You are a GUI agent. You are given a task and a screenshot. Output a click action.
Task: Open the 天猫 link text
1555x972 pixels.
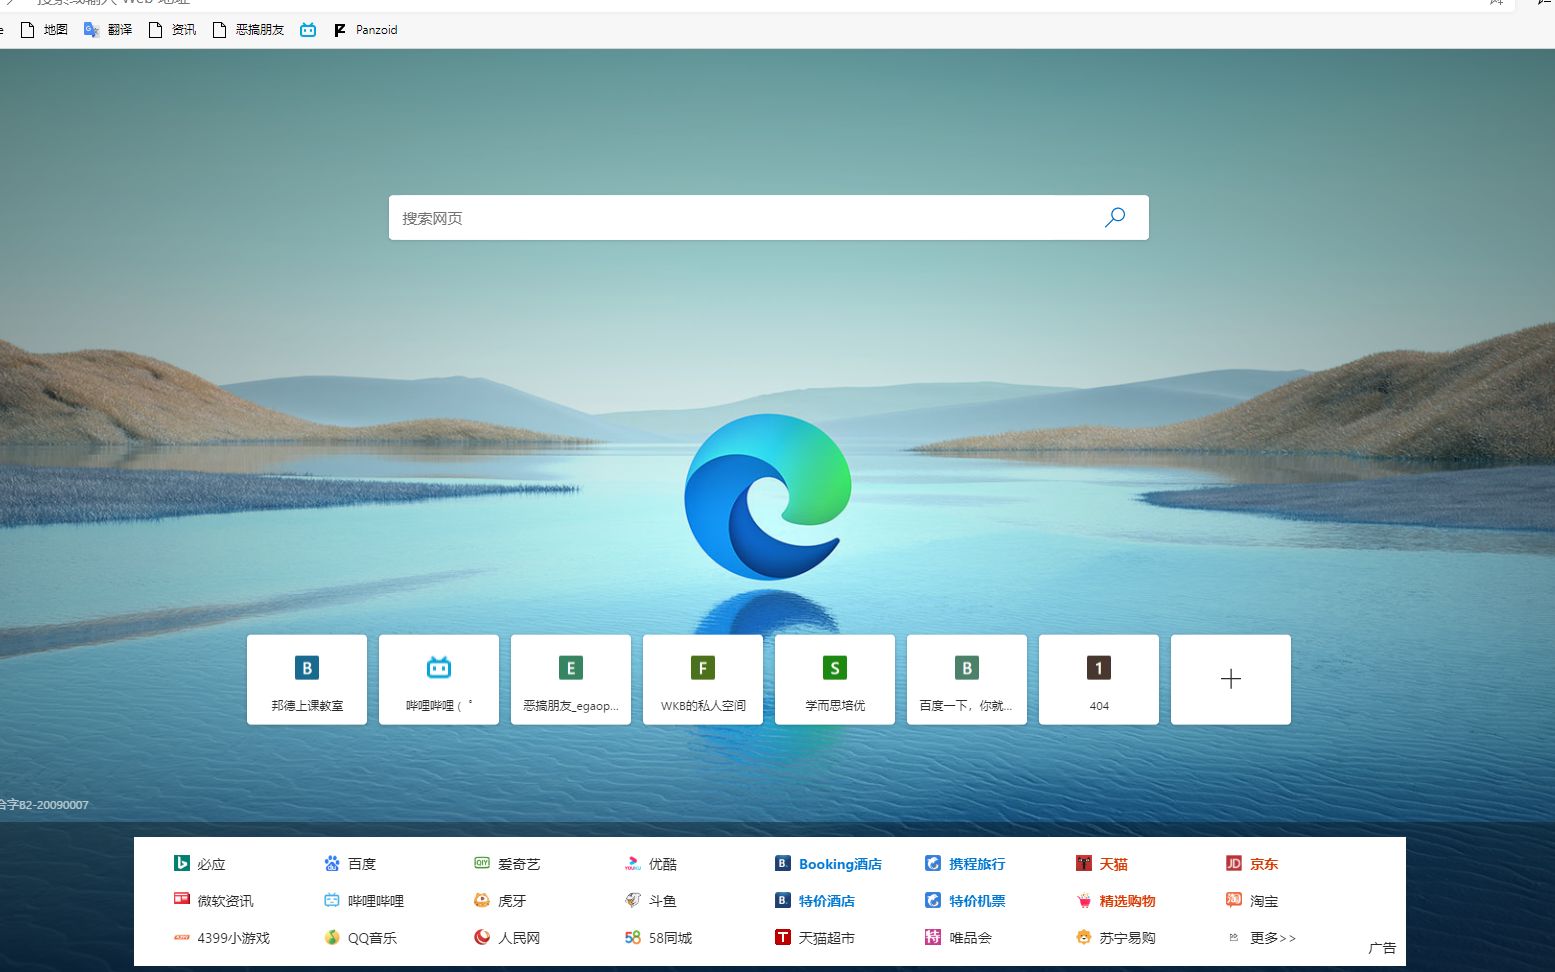coord(1114,864)
